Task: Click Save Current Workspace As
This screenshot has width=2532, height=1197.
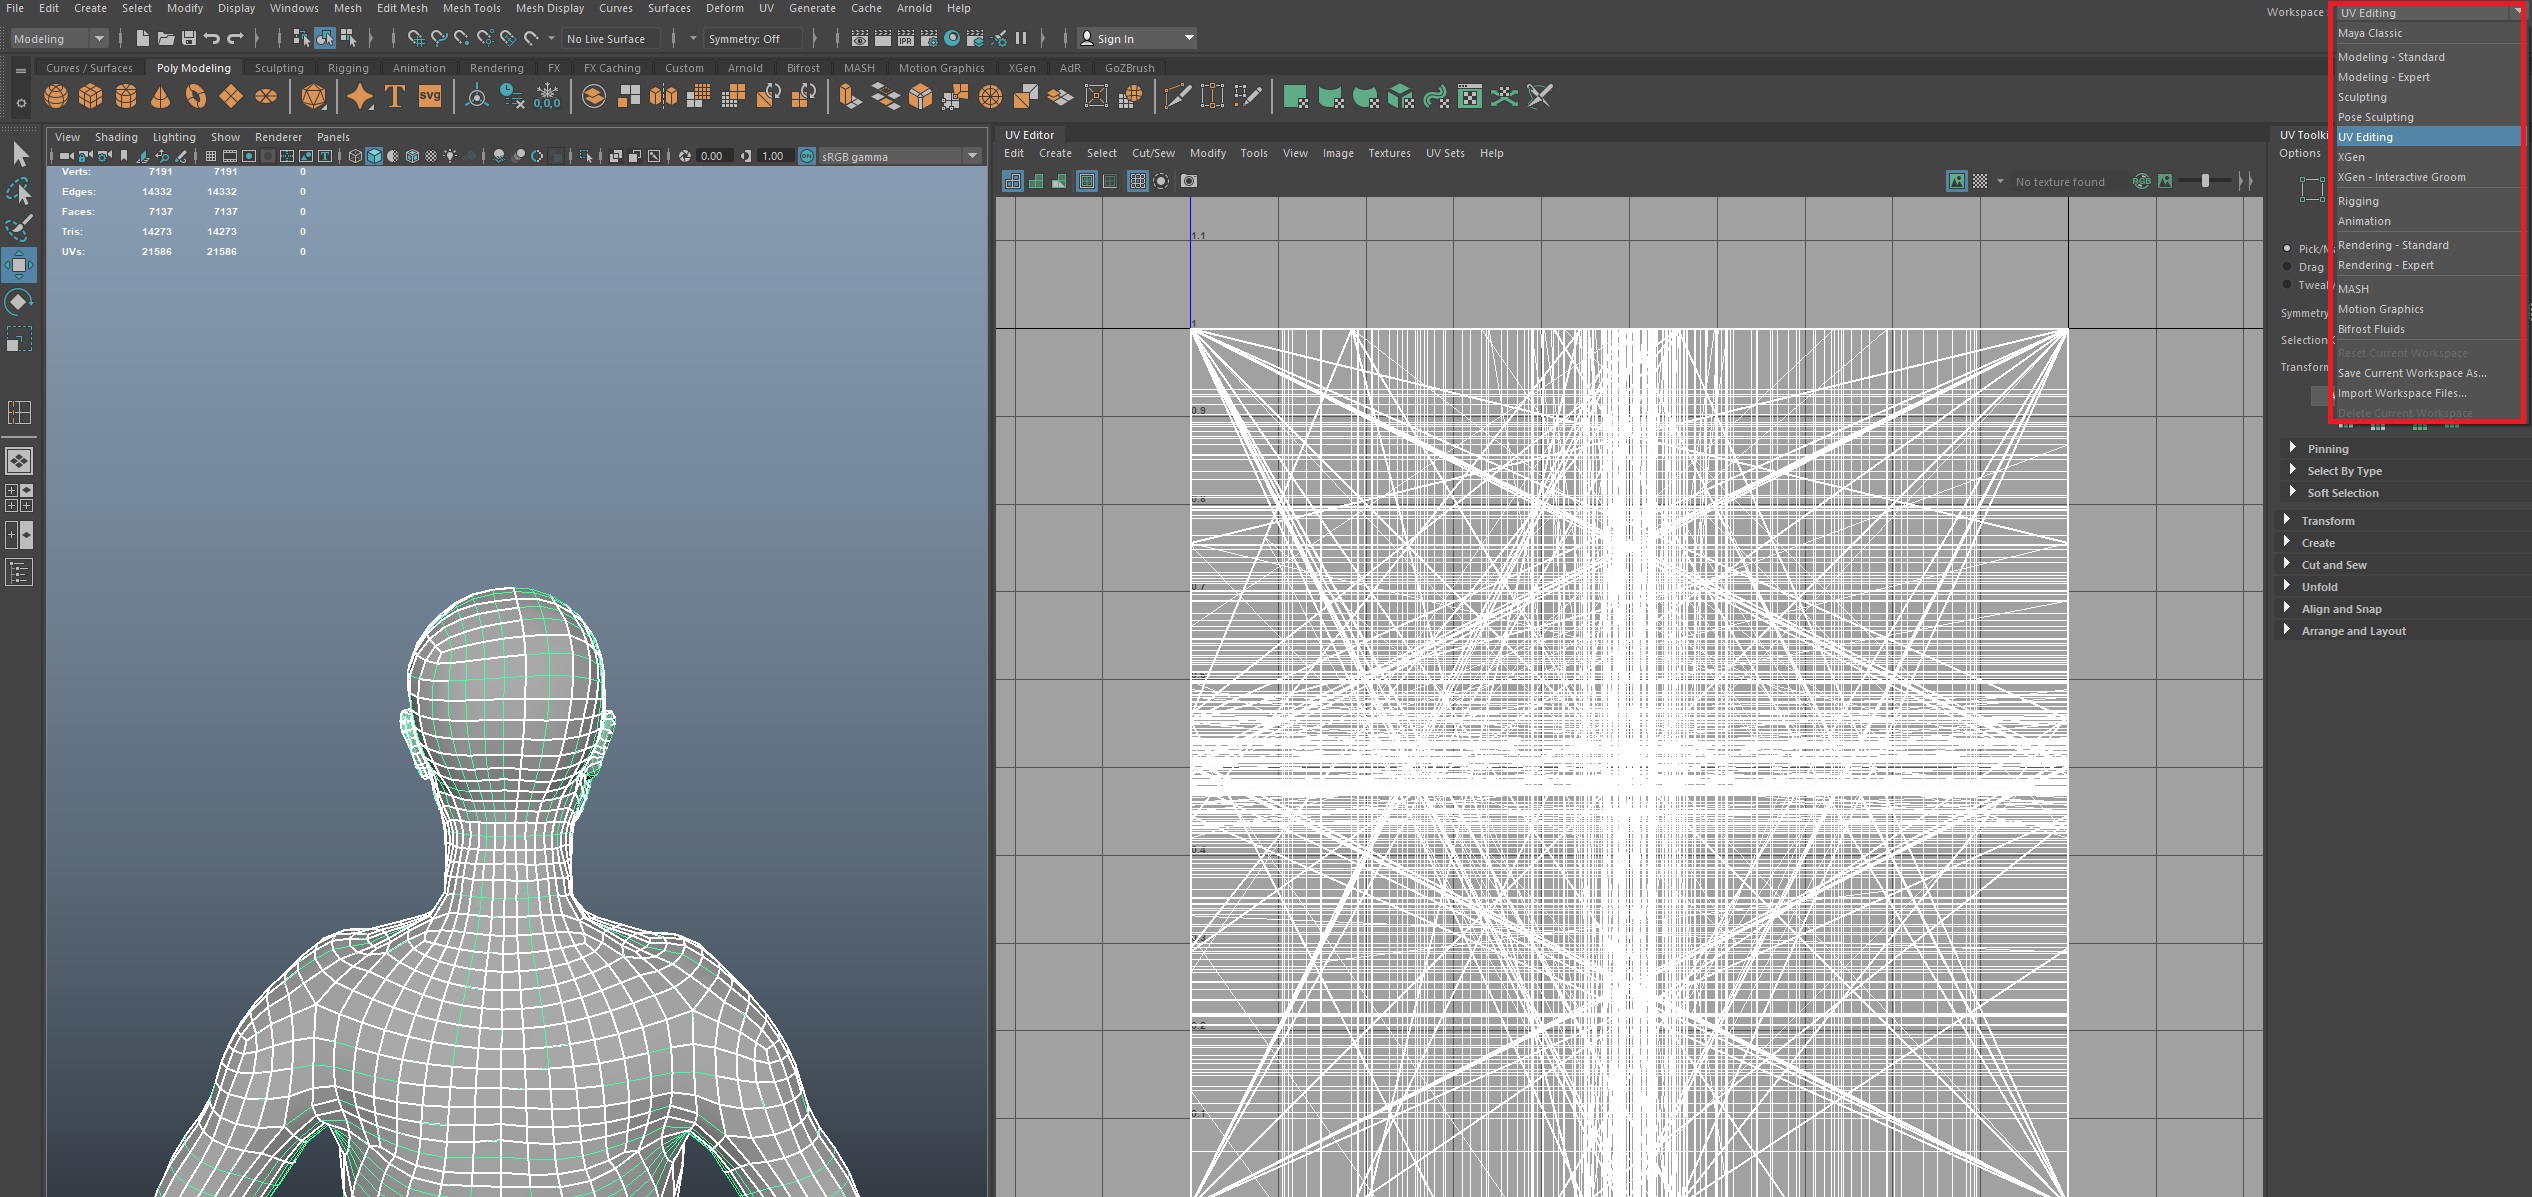Action: pos(2411,373)
